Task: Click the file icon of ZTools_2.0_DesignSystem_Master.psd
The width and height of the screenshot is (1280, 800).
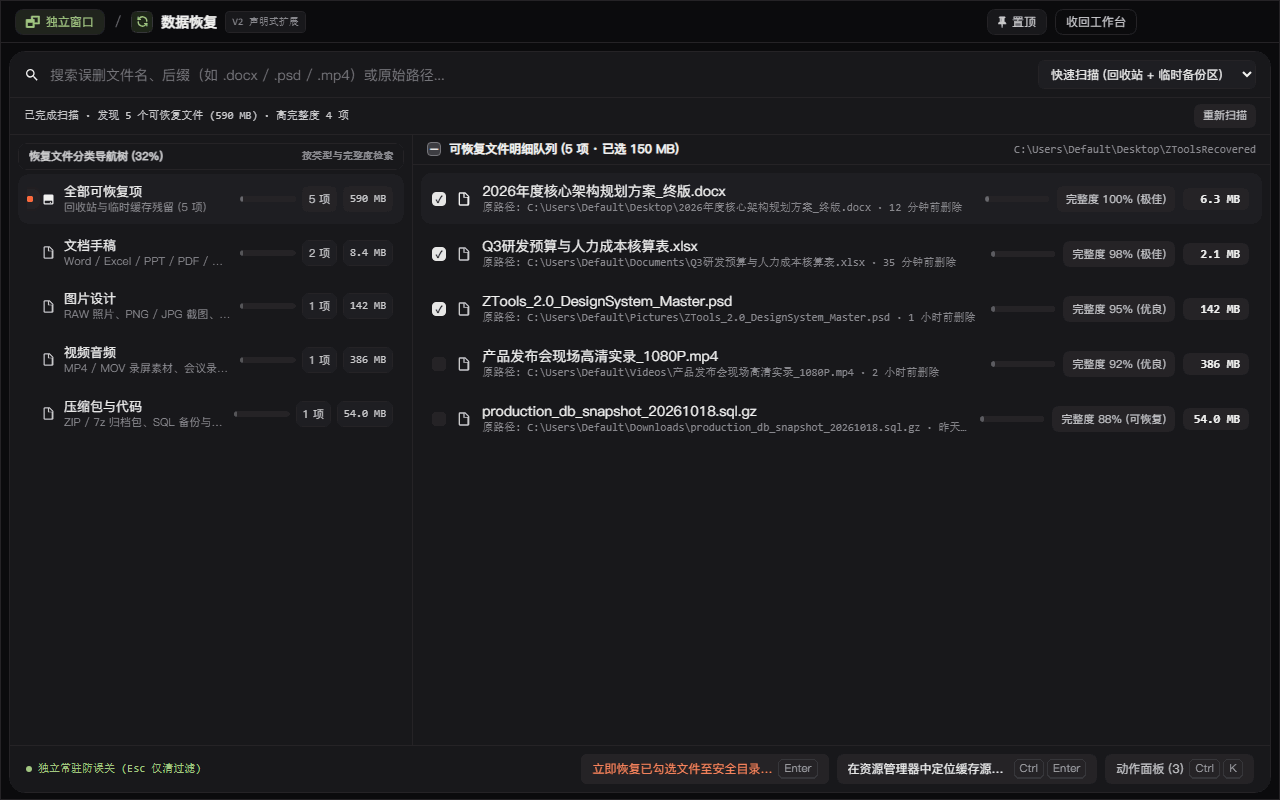Action: [x=464, y=309]
